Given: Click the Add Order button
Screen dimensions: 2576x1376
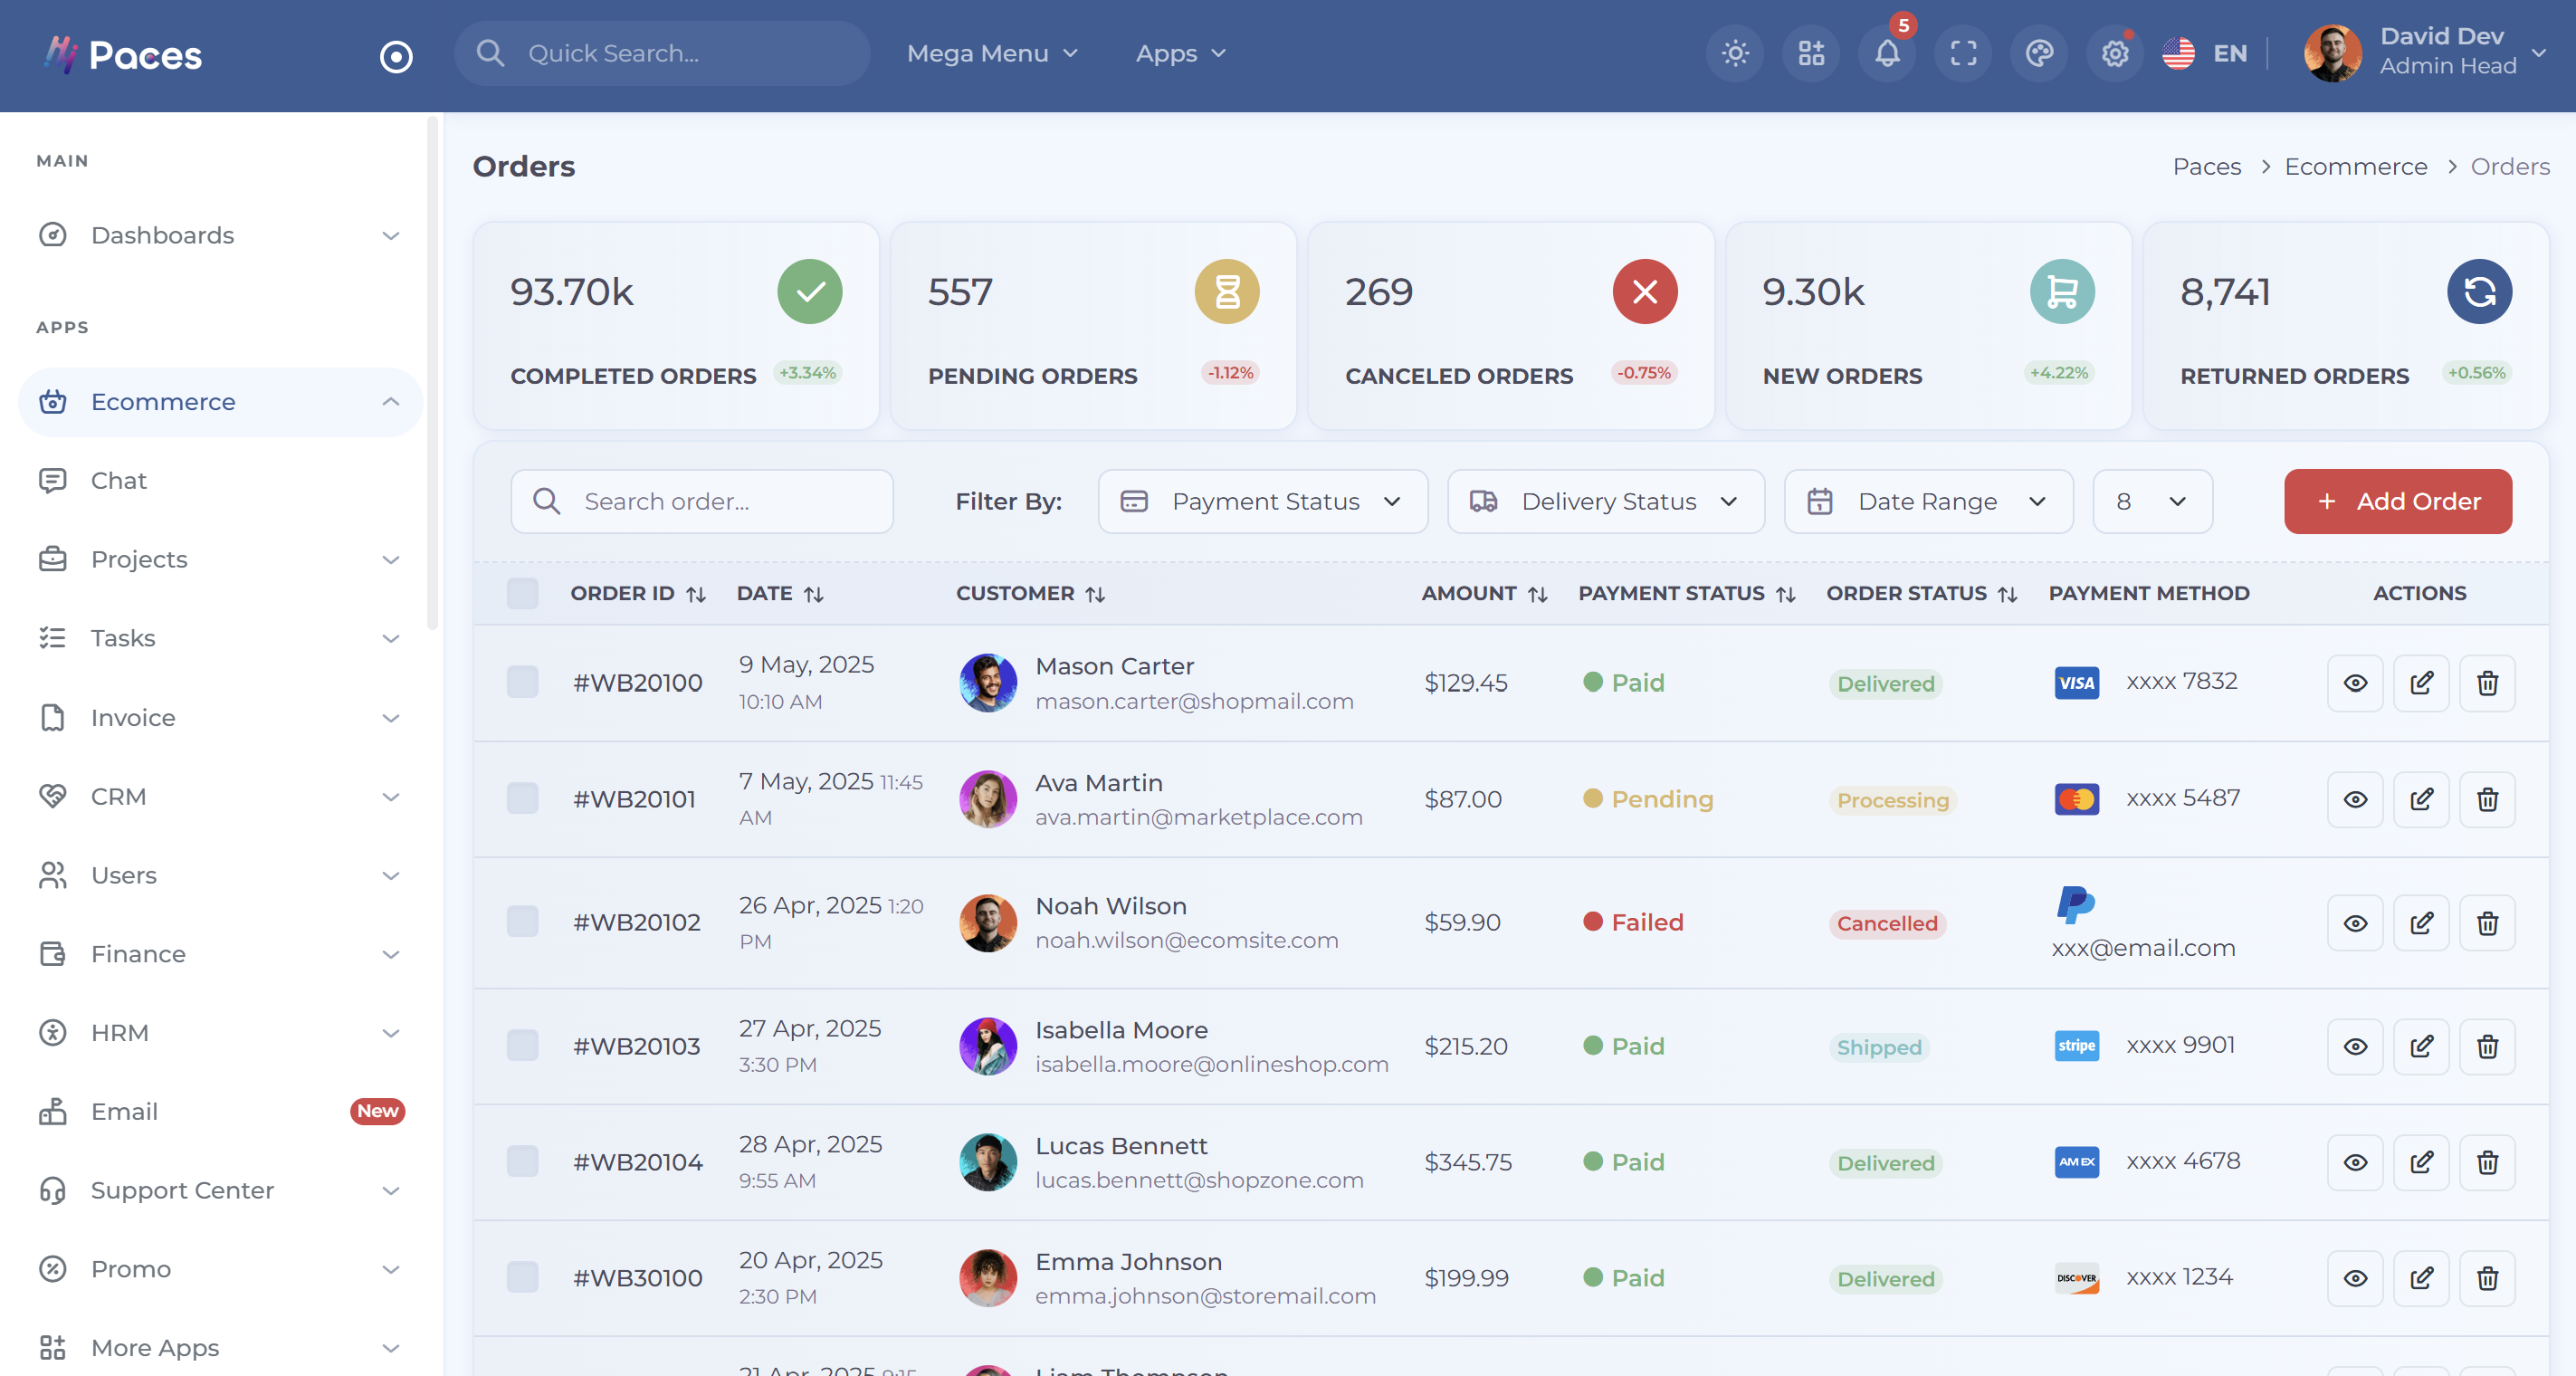Looking at the screenshot, I should click(2397, 501).
